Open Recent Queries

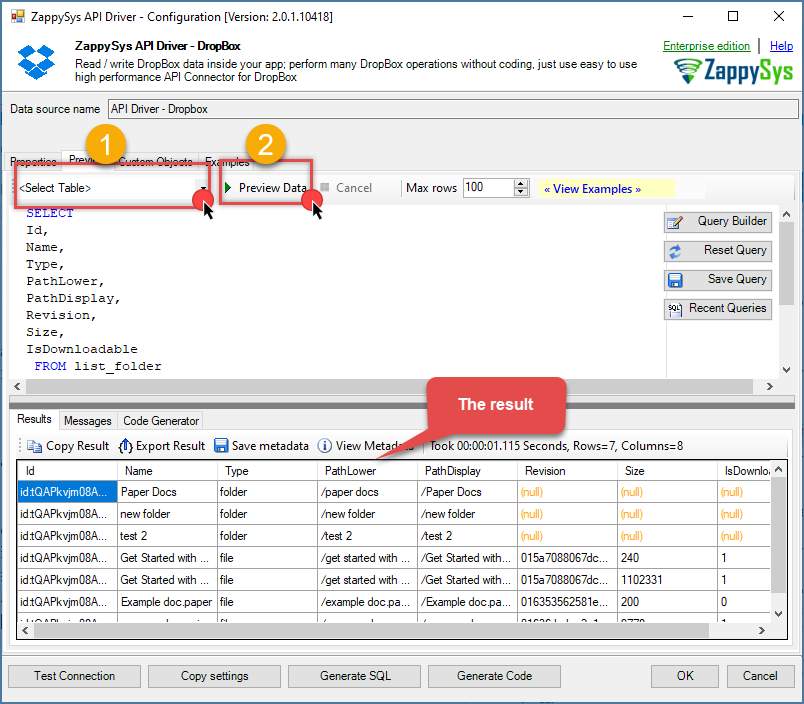718,309
